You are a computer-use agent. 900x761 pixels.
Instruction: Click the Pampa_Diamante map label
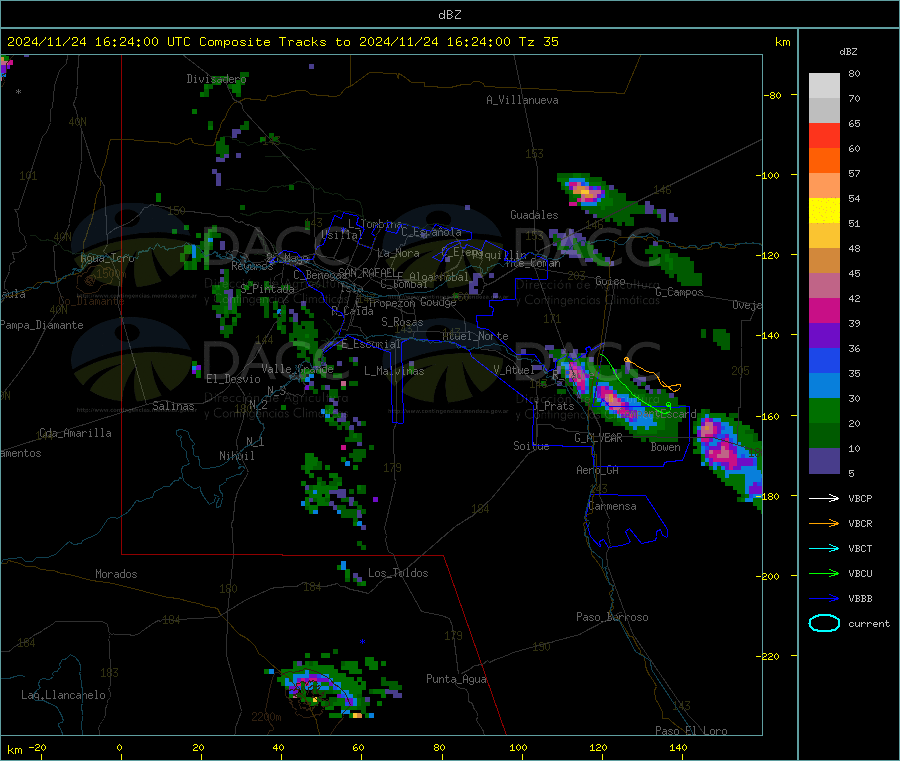42,325
